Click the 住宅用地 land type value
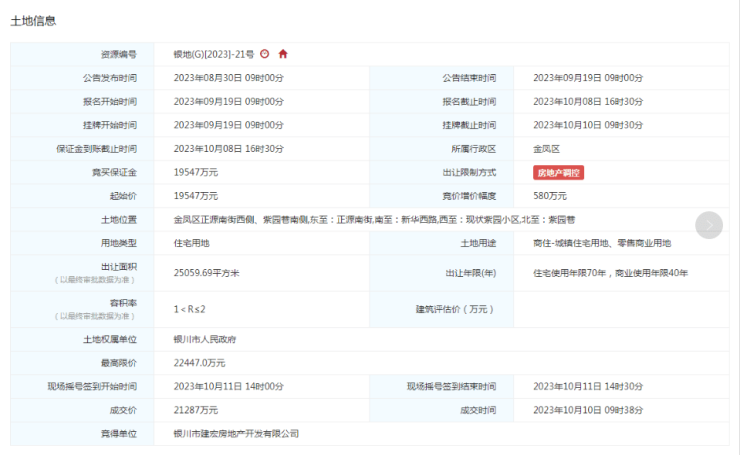740x455 pixels. [x=194, y=243]
